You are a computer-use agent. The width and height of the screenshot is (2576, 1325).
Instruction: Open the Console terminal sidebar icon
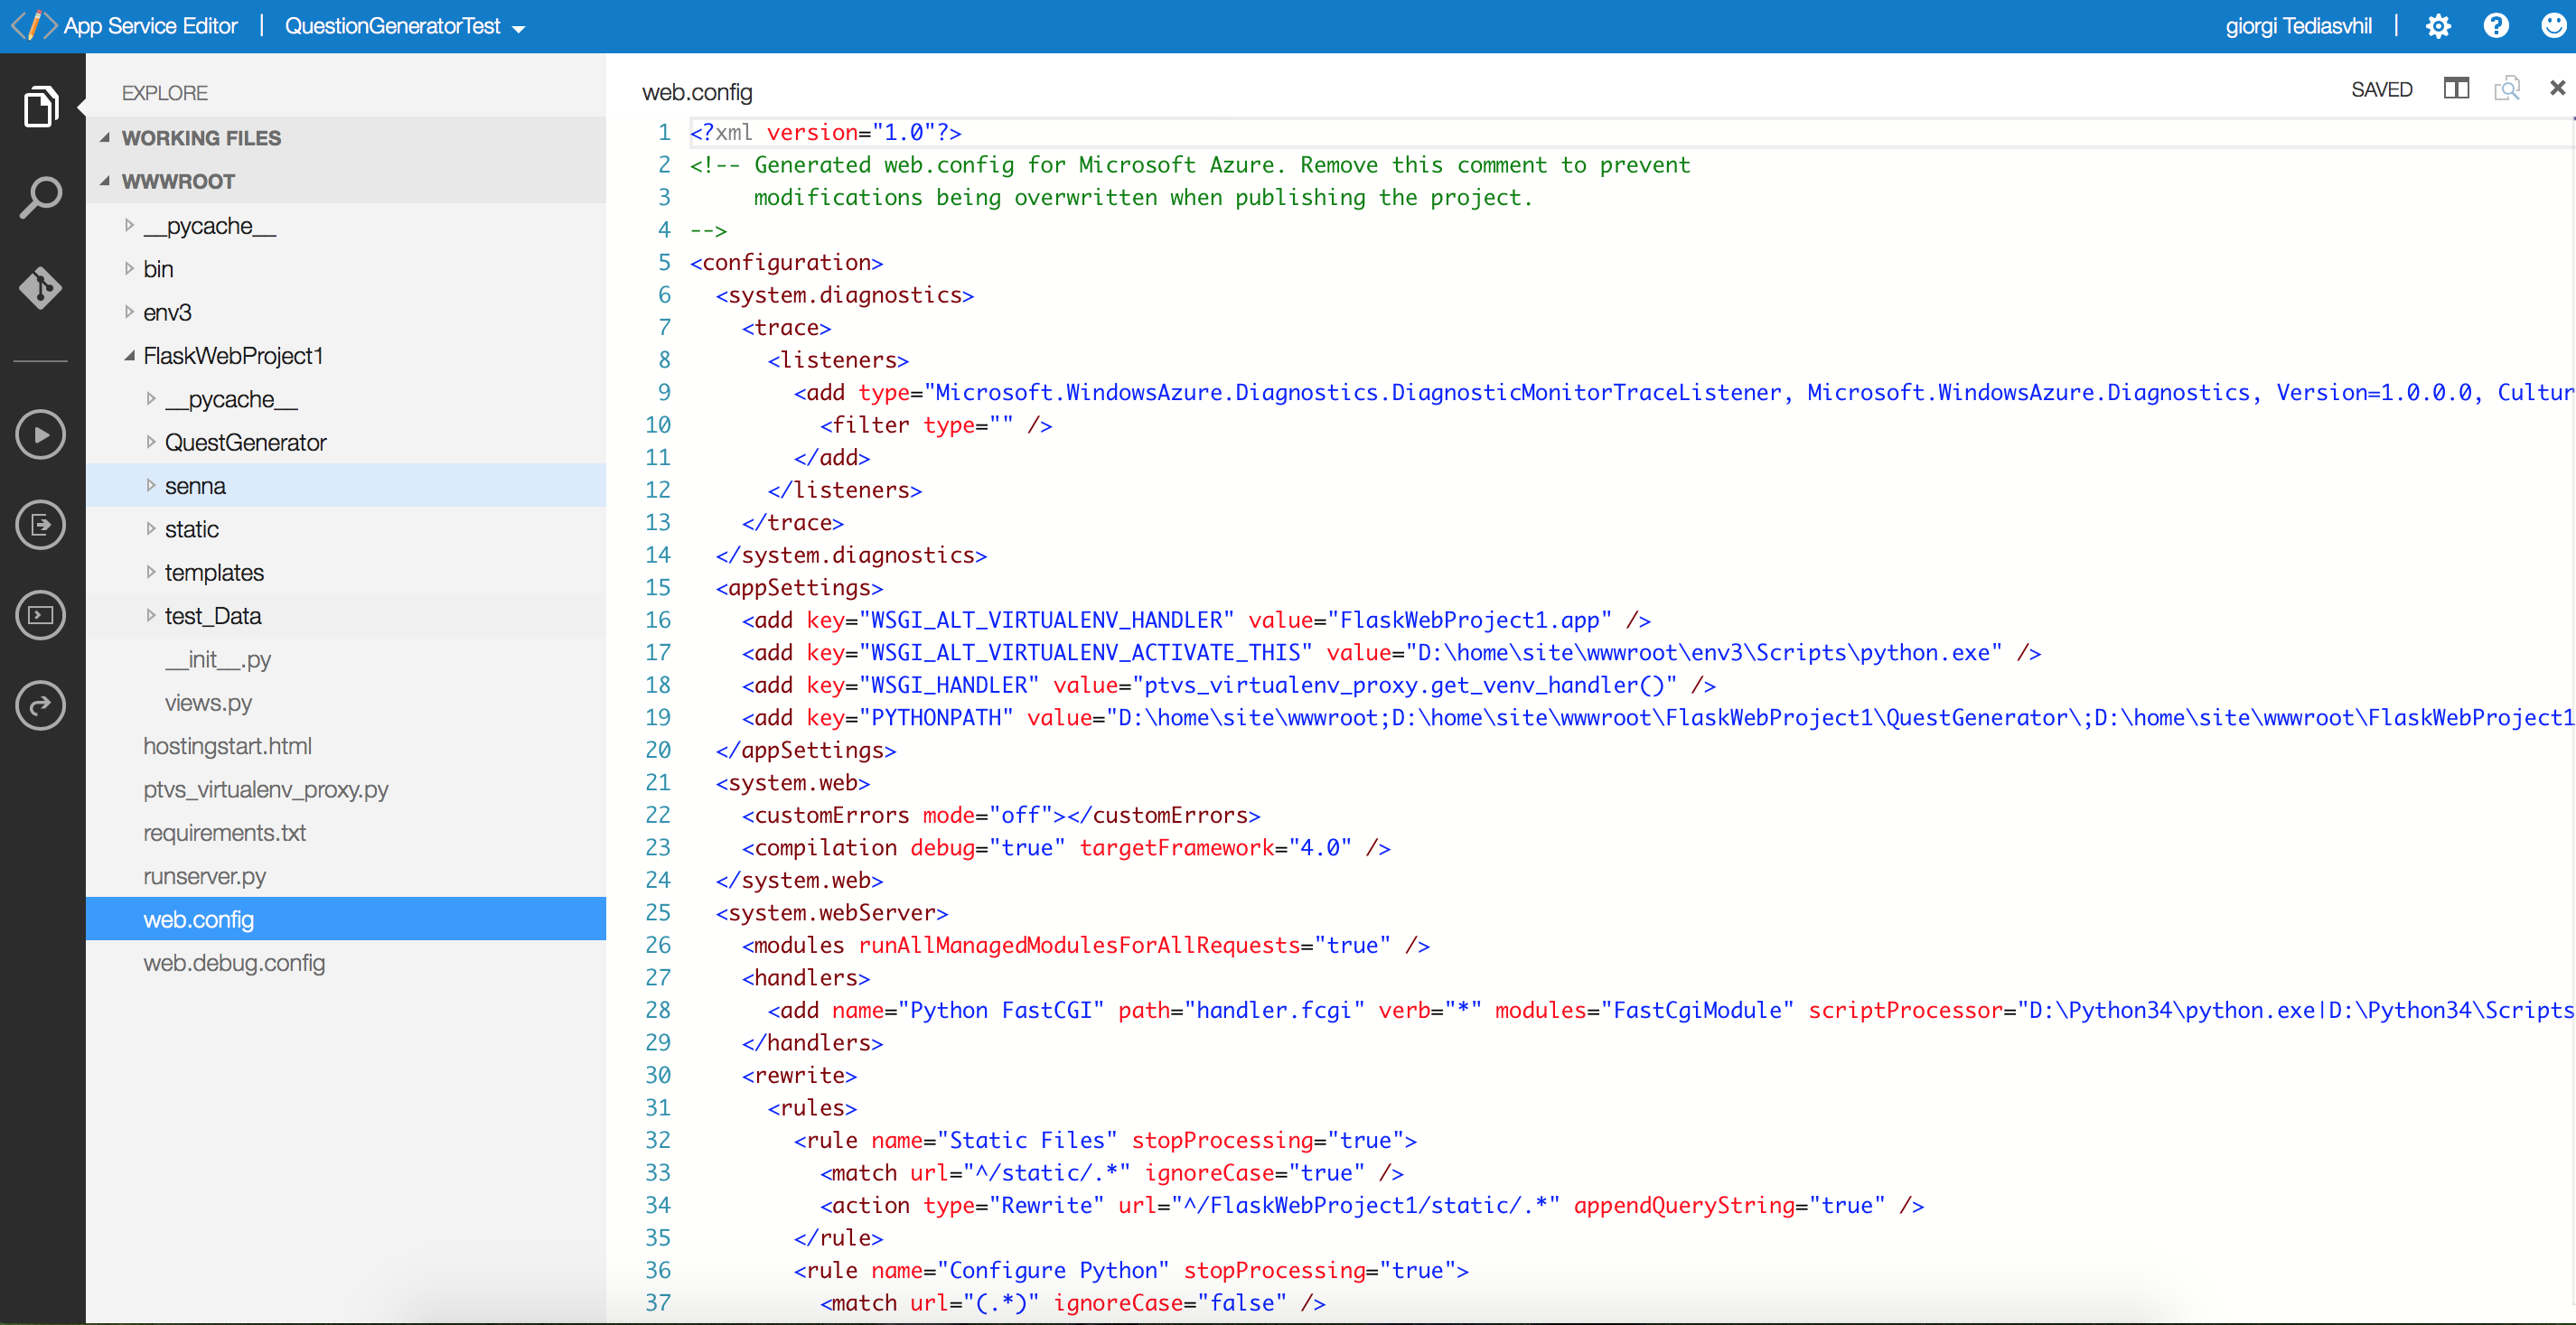[x=41, y=615]
